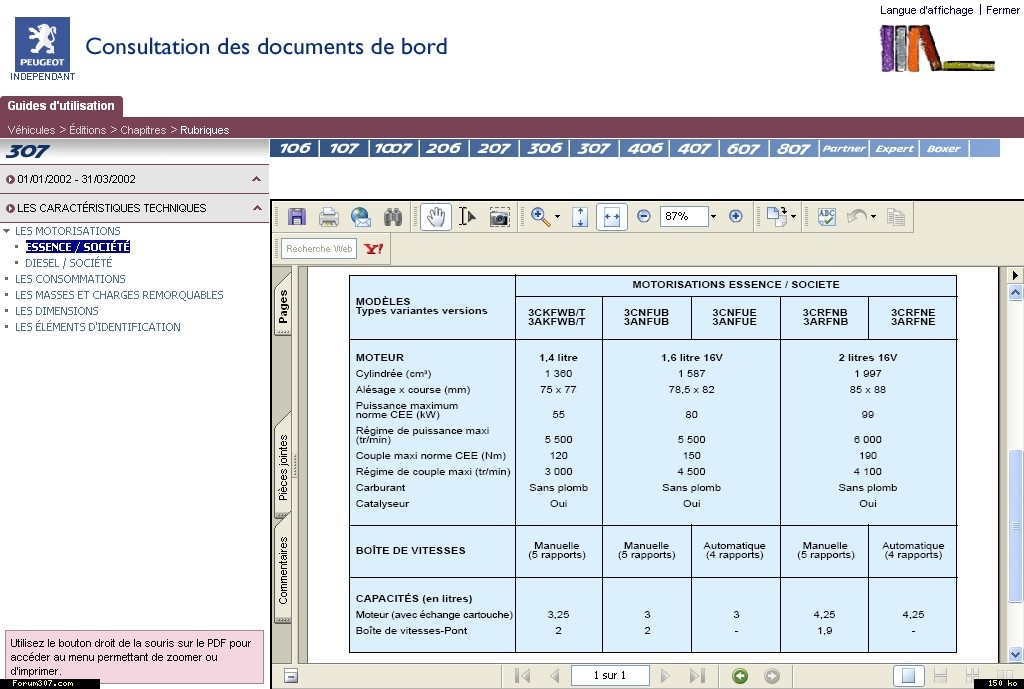The width and height of the screenshot is (1024, 689).
Task: Go to the last page
Action: pos(697,676)
